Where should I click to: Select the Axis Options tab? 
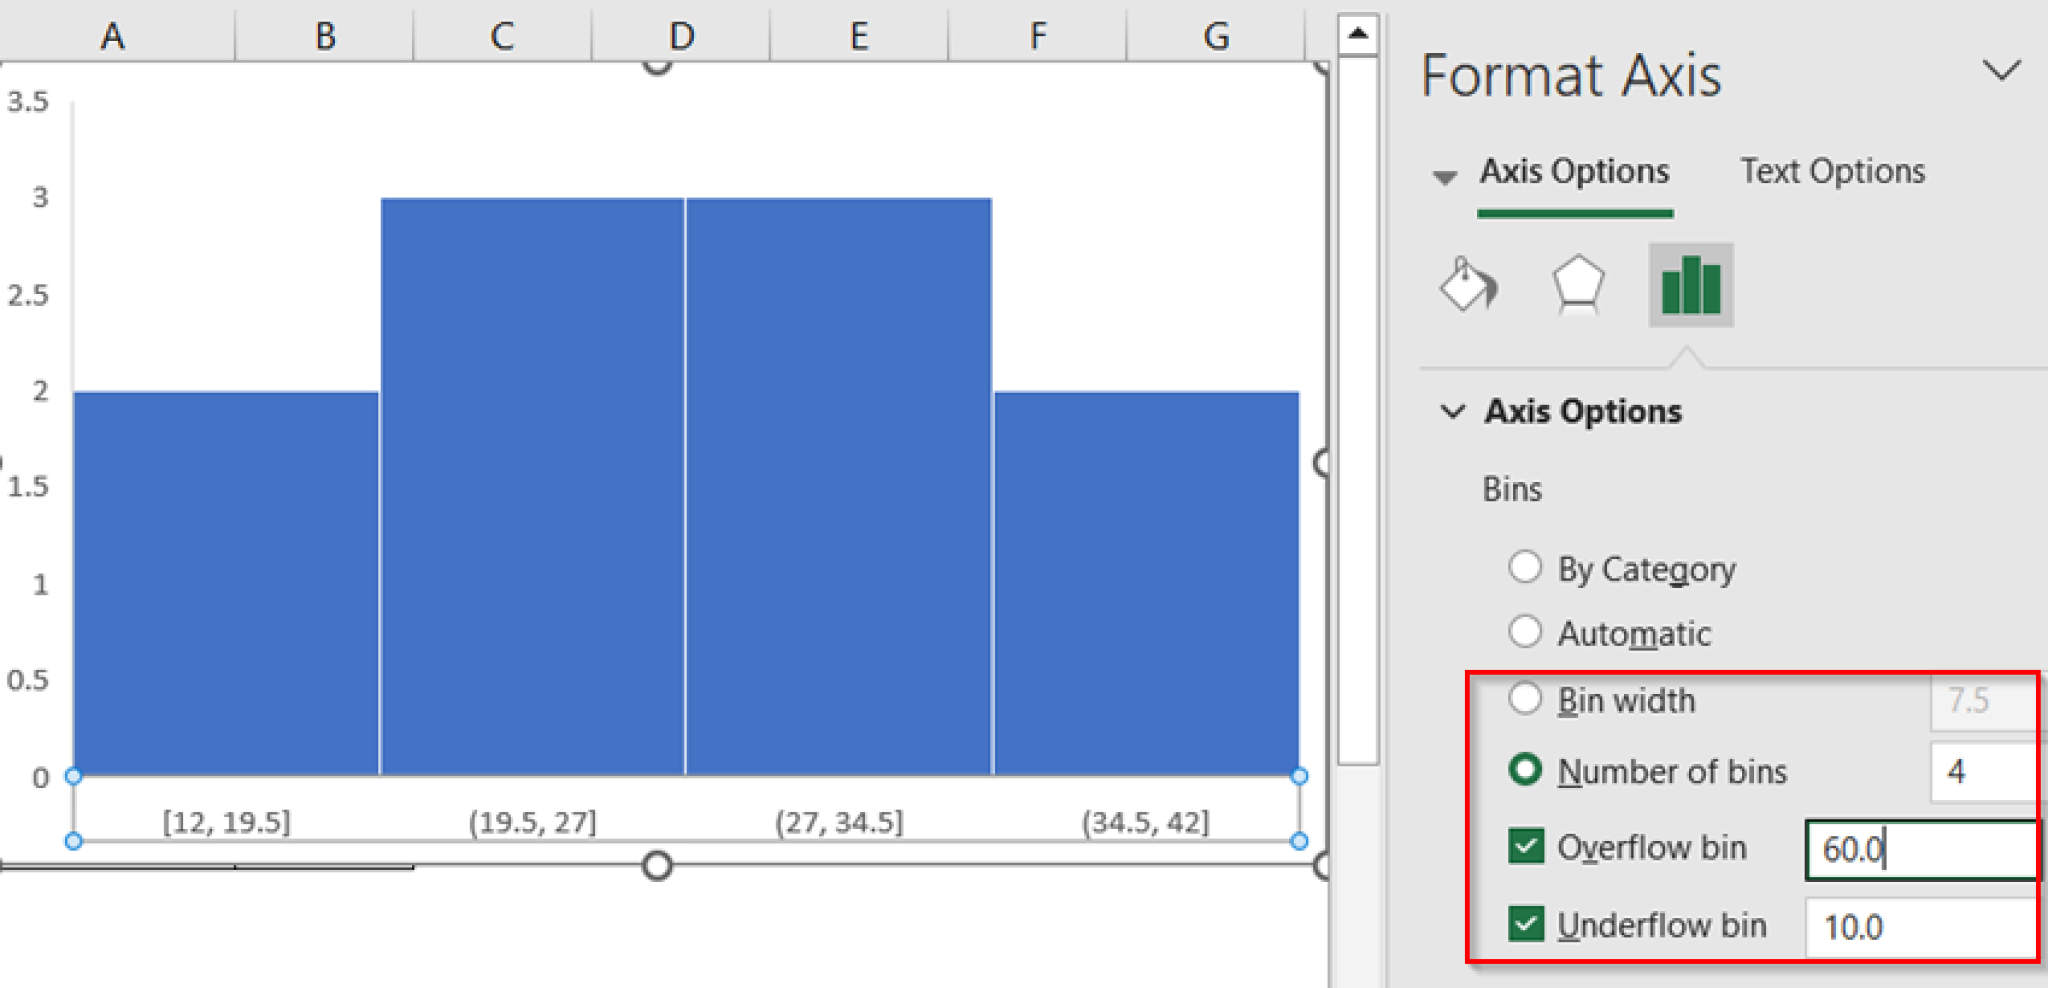coord(1574,170)
